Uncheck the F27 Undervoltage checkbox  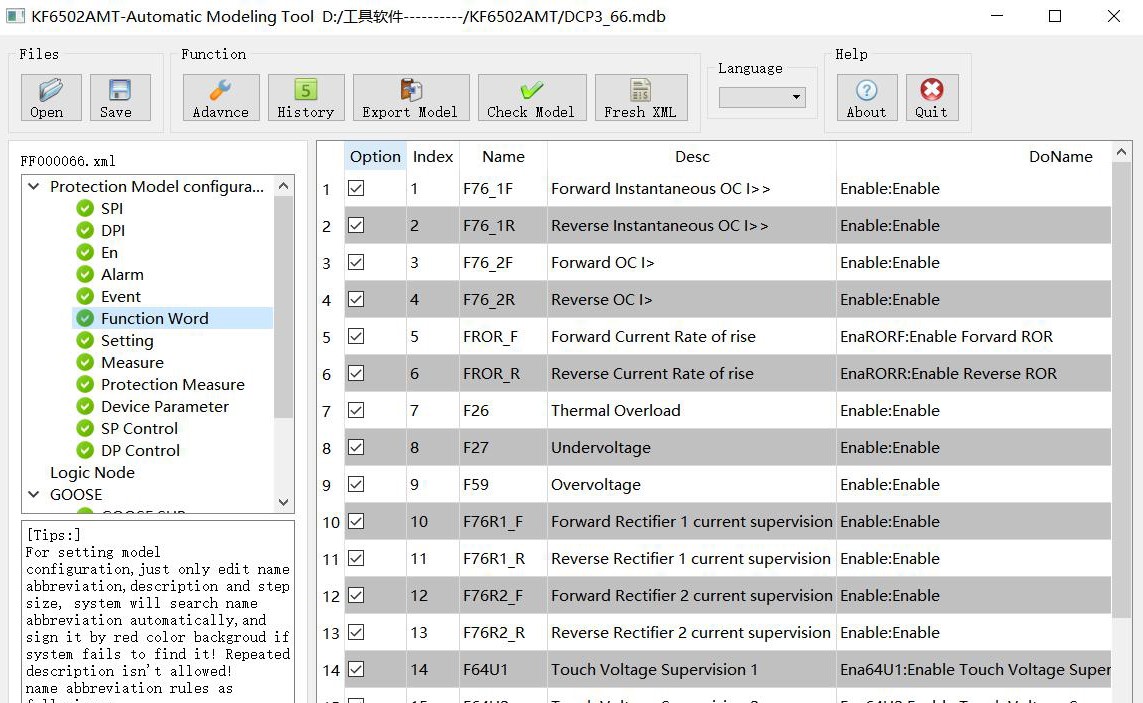click(356, 447)
